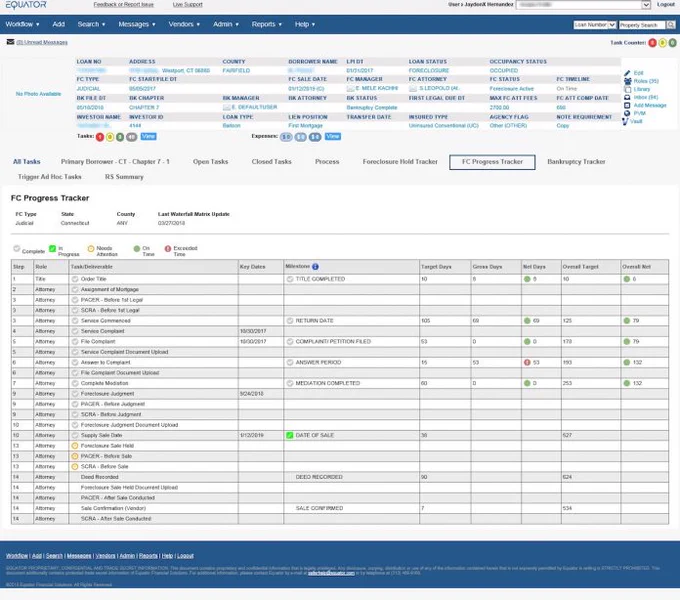This screenshot has height=600, width=680.
Task: Click the COMPLAINT/ PETITION FILED milestone
Action: 333,342
